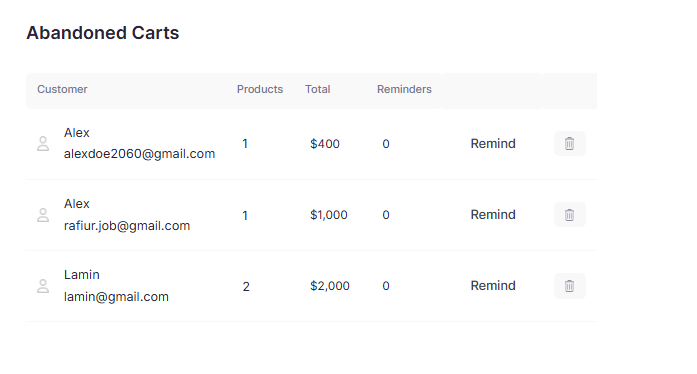Image resolution: width=697 pixels, height=374 pixels.
Task: Delete Alex's $400 abandoned cart with trash icon
Action: point(569,144)
